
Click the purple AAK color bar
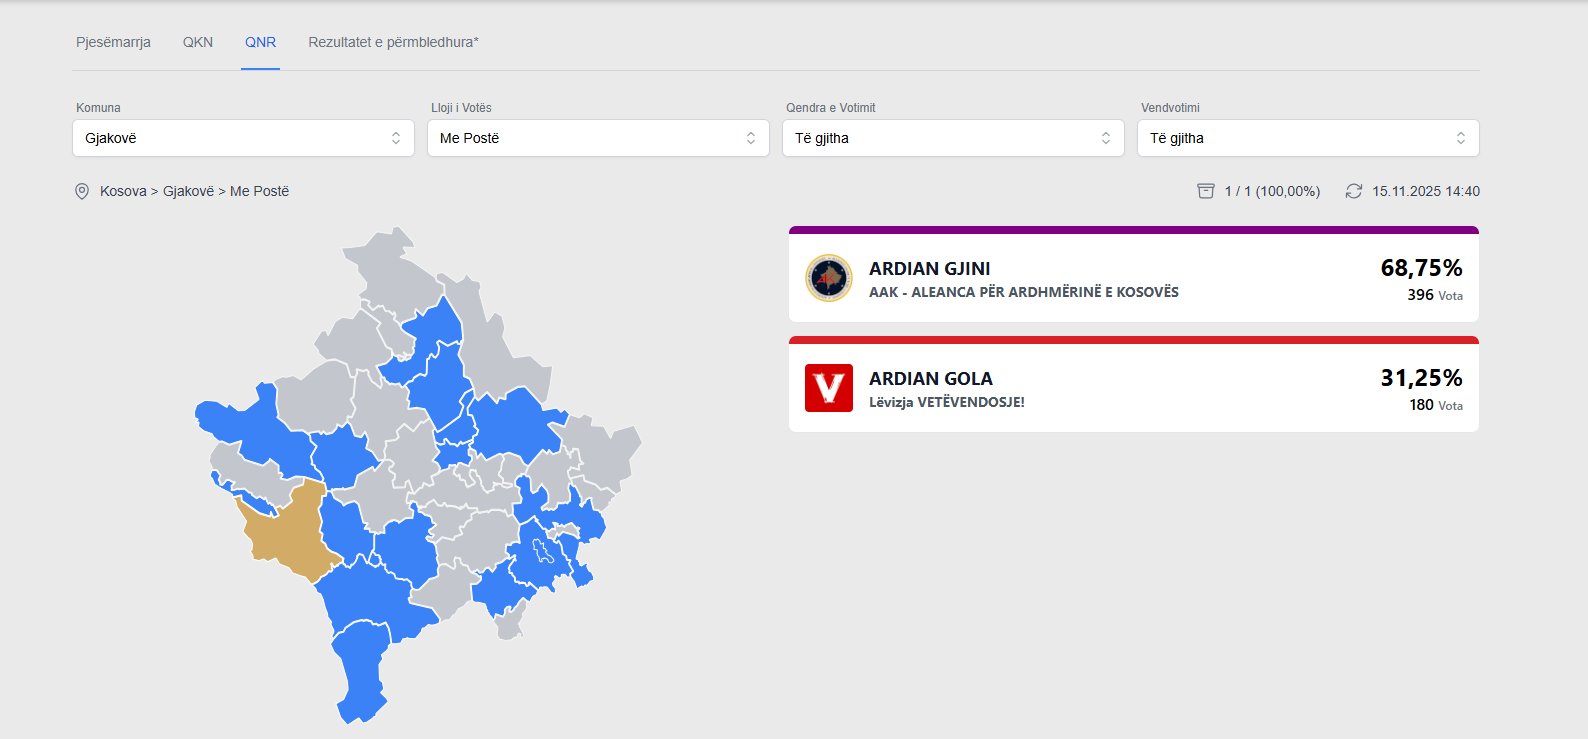point(1133,230)
